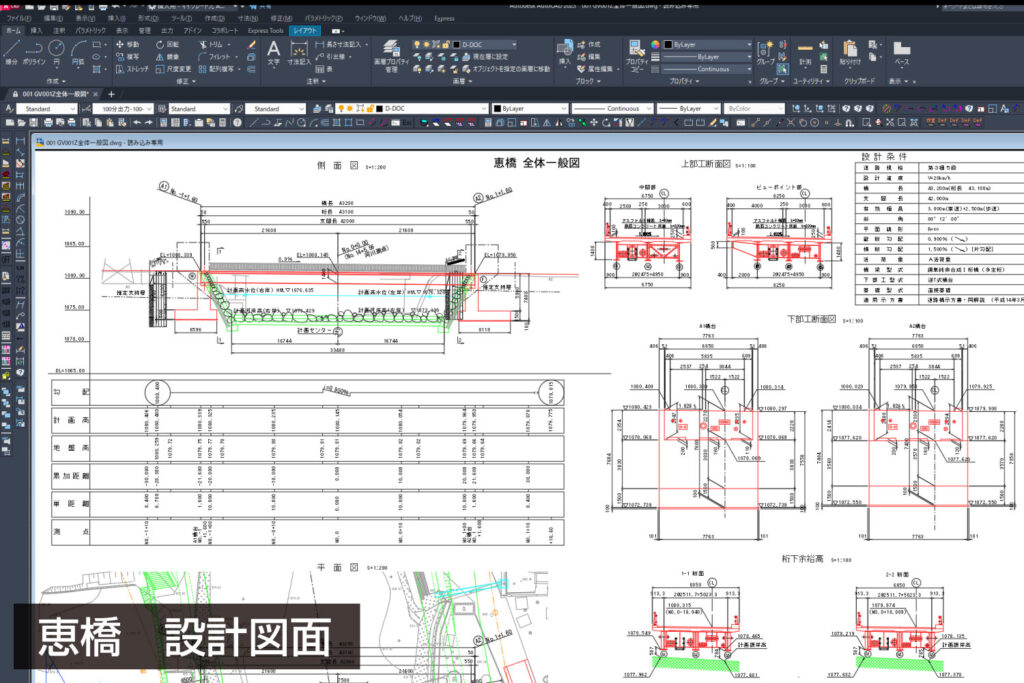Open the ribbon ByLayer color dropdown
Screen dimensions: 1024x683
point(709,44)
